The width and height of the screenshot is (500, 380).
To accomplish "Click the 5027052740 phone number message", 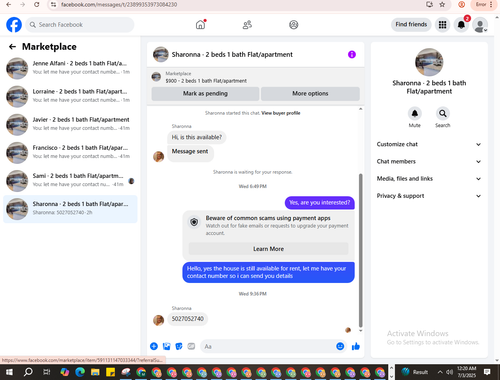I will pos(188,319).
